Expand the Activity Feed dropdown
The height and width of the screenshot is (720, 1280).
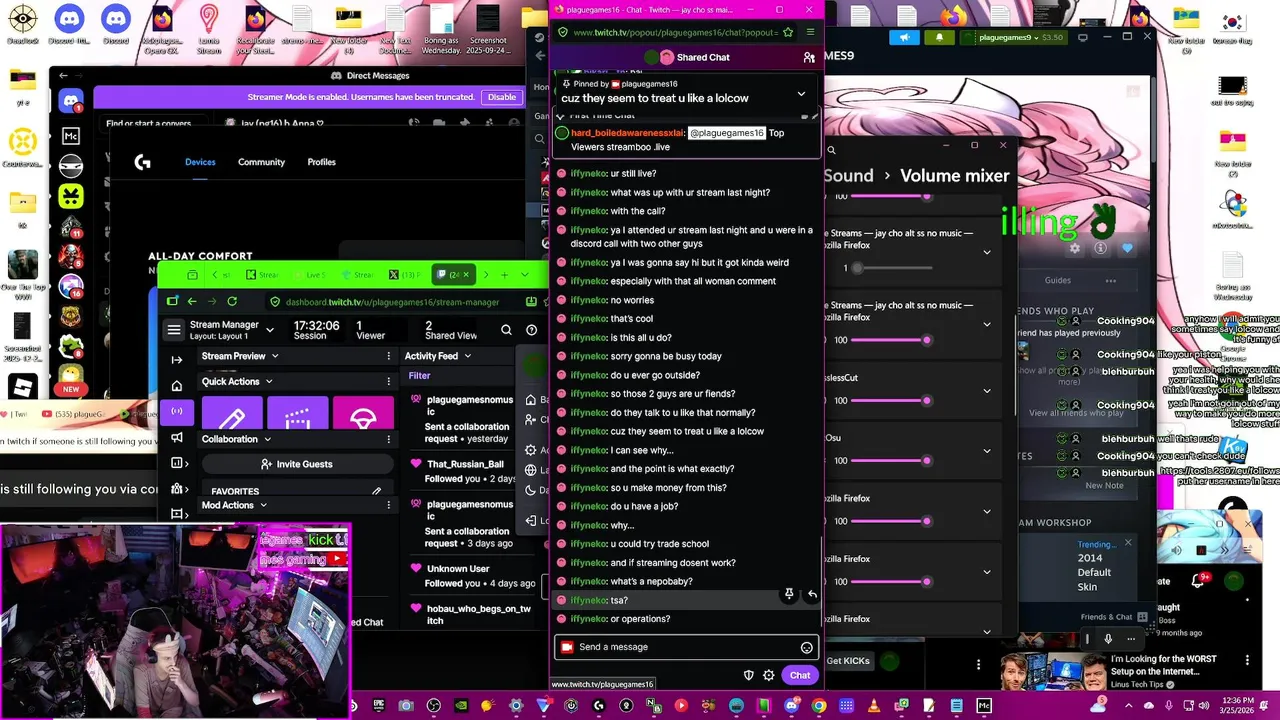(x=467, y=356)
